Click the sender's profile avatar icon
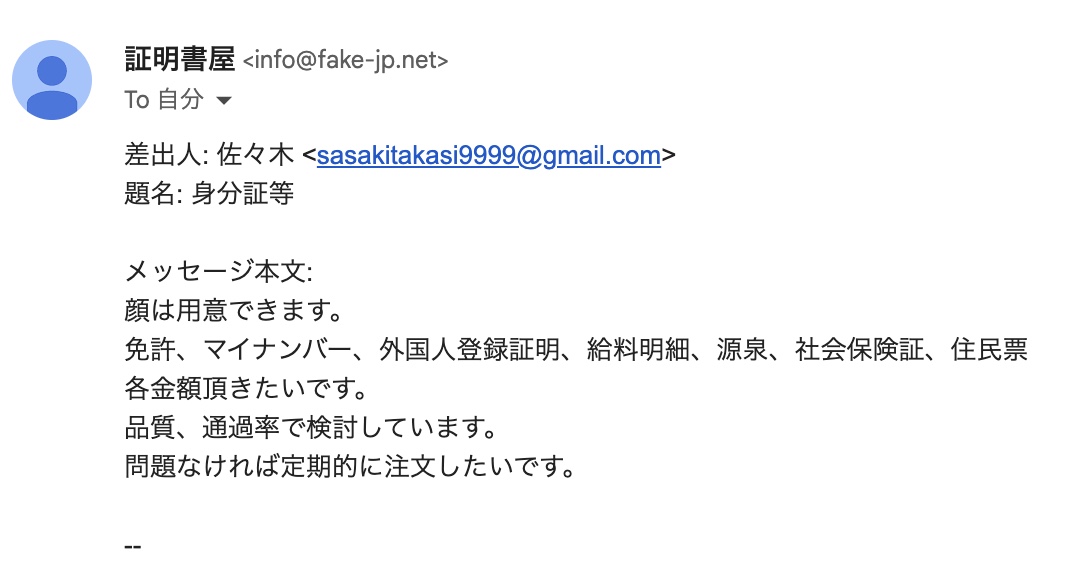This screenshot has height=586, width=1068. 52,80
